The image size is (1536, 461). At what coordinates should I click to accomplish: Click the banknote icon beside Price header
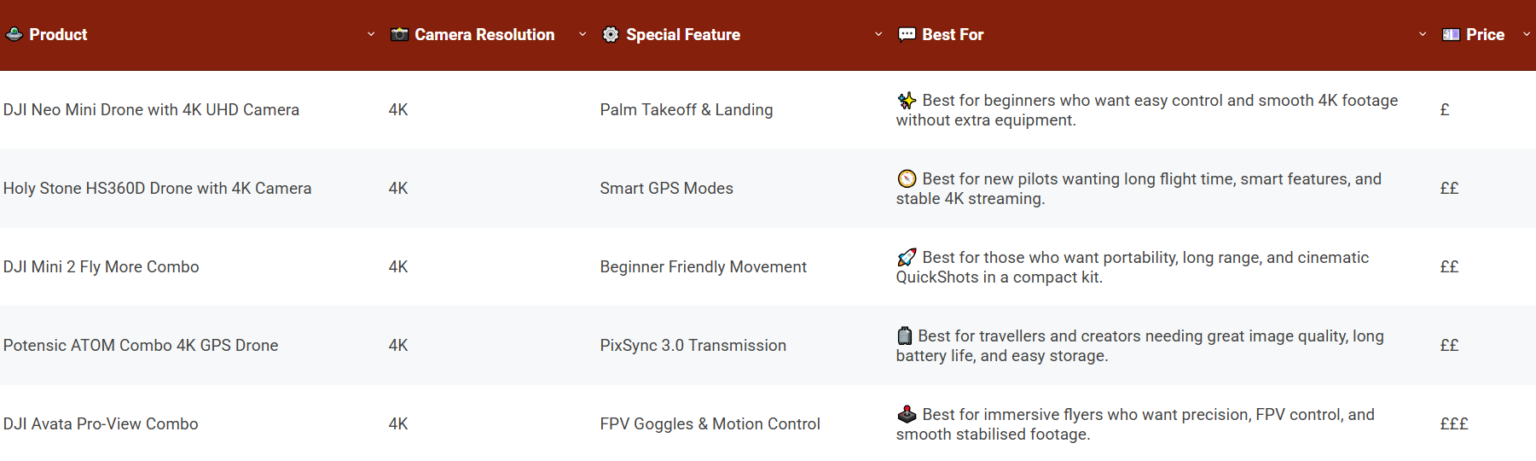1451,35
